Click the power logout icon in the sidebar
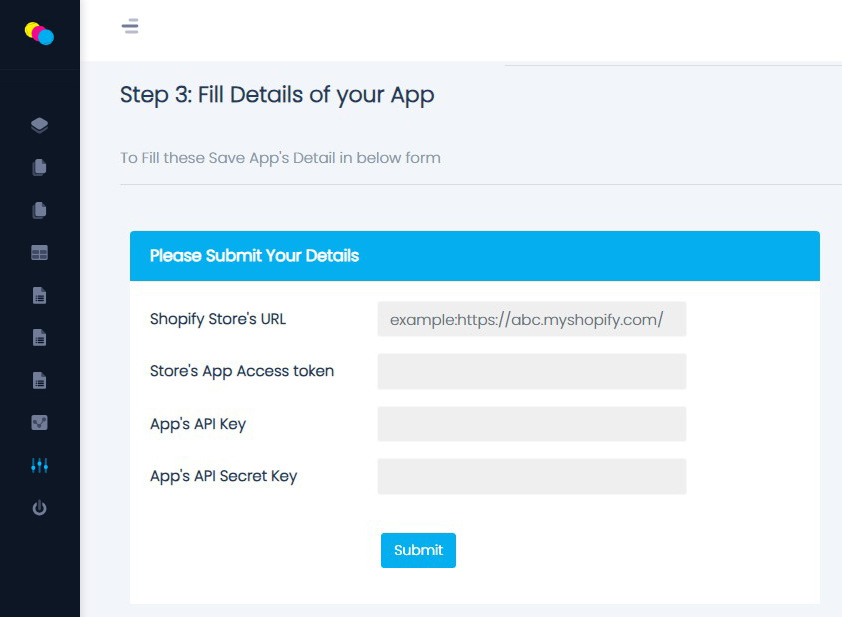842x617 pixels. coord(39,508)
